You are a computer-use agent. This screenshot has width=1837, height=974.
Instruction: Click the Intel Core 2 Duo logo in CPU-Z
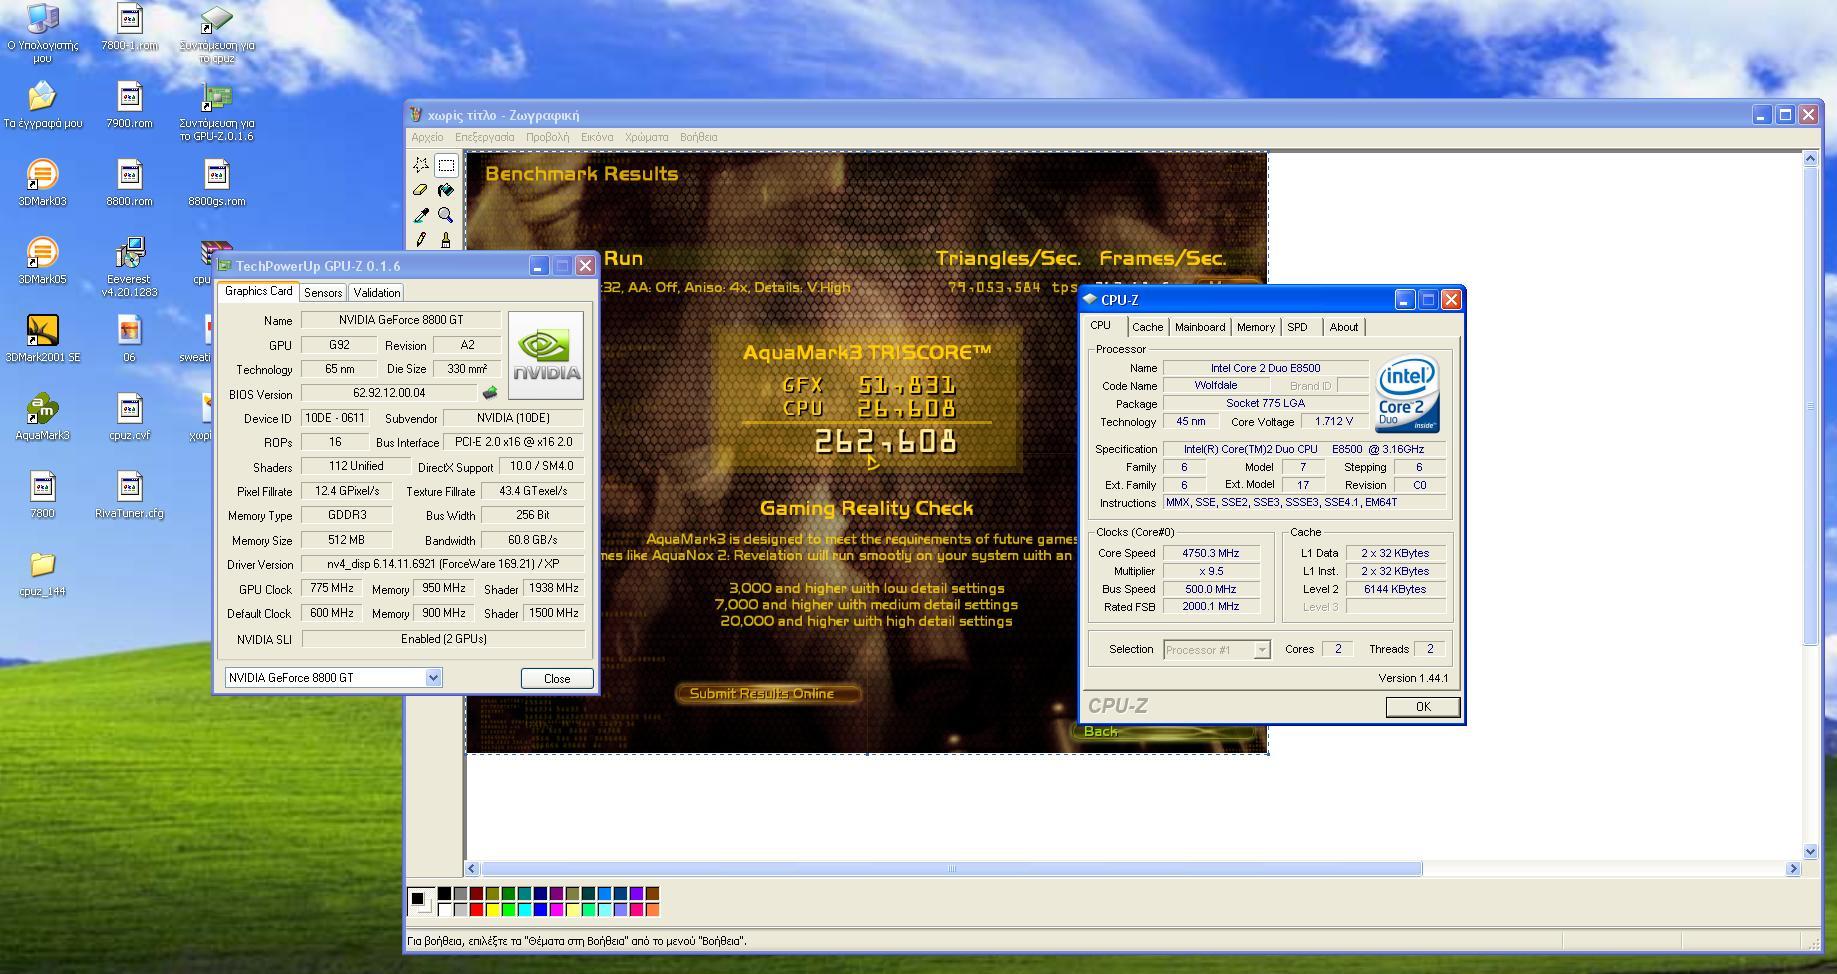coord(1408,394)
